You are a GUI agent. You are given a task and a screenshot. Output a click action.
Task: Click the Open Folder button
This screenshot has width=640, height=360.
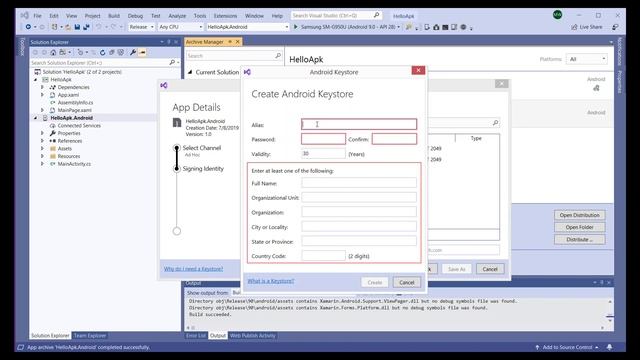[580, 227]
